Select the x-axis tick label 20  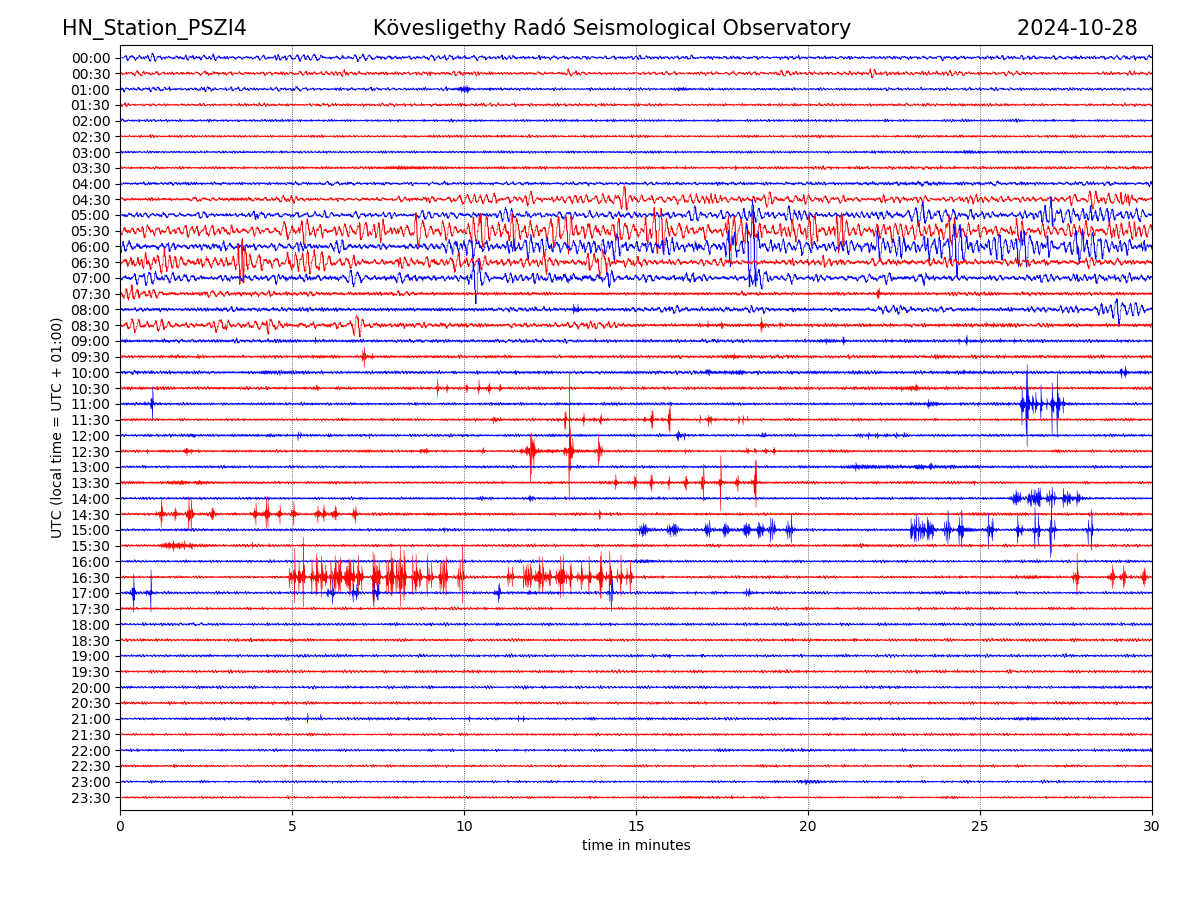(x=808, y=826)
